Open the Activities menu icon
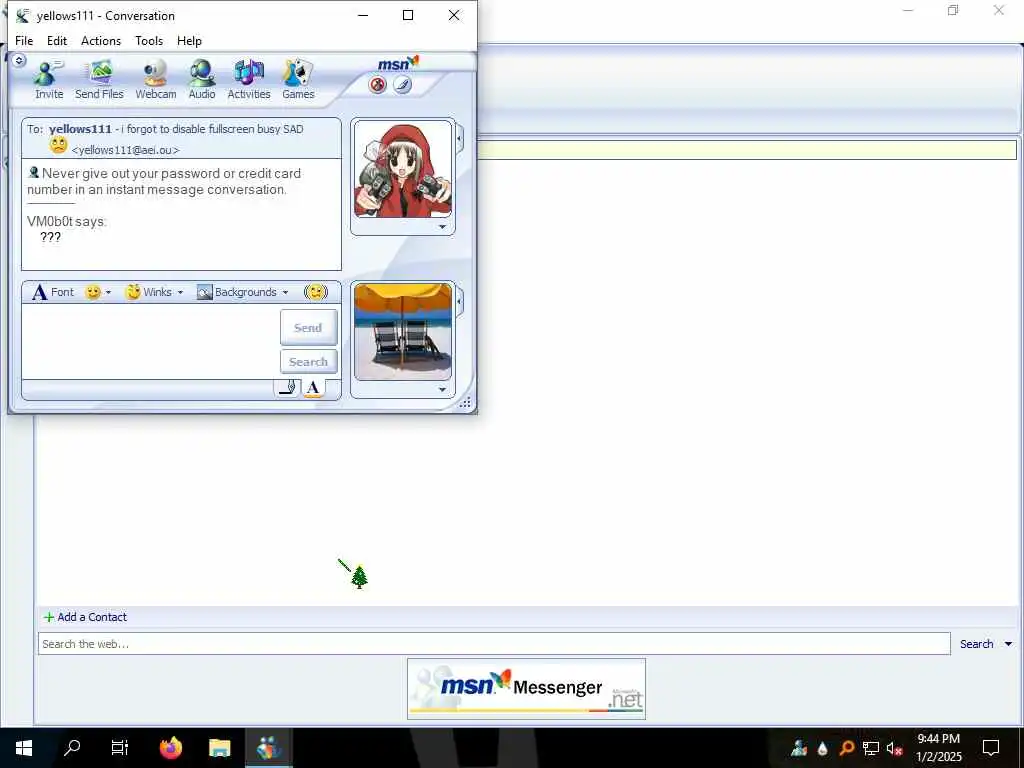This screenshot has height=768, width=1024. 249,79
